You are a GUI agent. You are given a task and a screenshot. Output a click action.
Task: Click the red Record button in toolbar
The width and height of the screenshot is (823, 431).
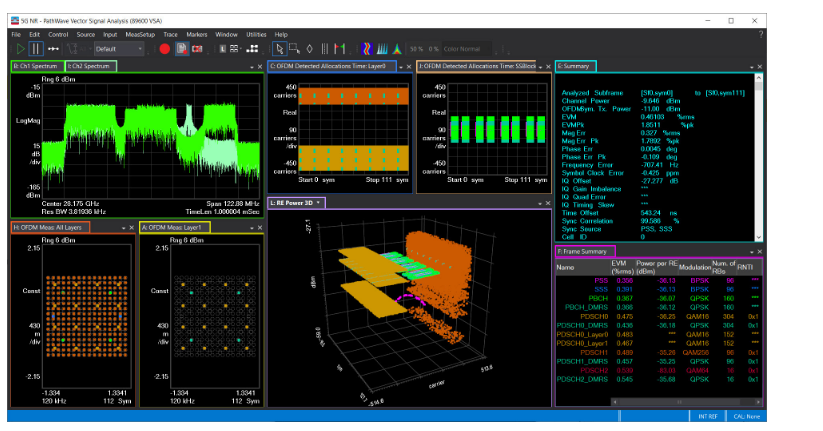tap(165, 48)
